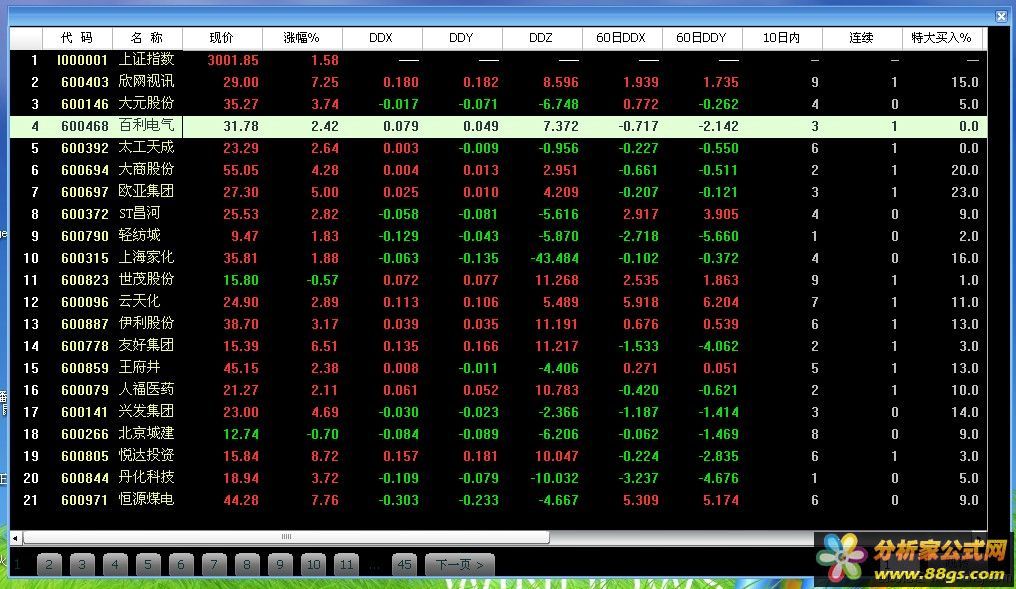Screen dimensions: 1016x589
Task: Sort by the 代码 column header
Action: (77, 38)
